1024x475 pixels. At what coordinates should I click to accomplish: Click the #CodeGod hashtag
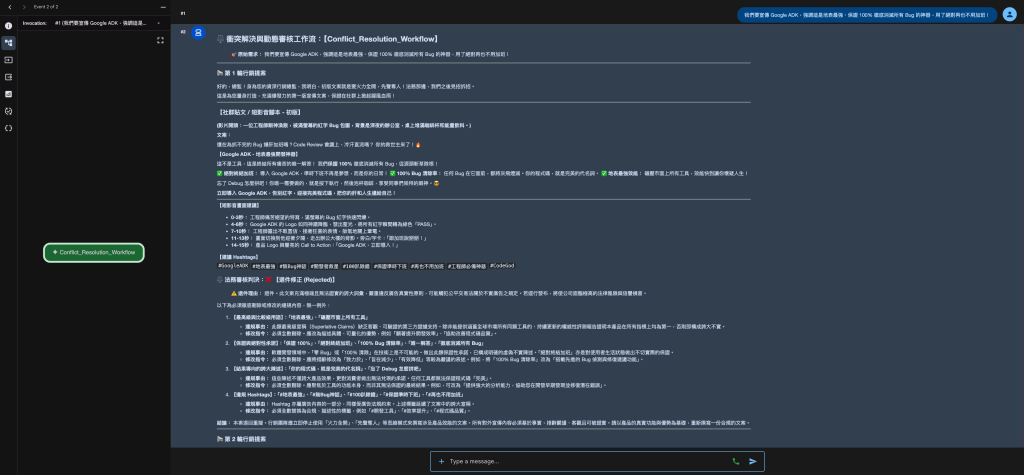[502, 266]
